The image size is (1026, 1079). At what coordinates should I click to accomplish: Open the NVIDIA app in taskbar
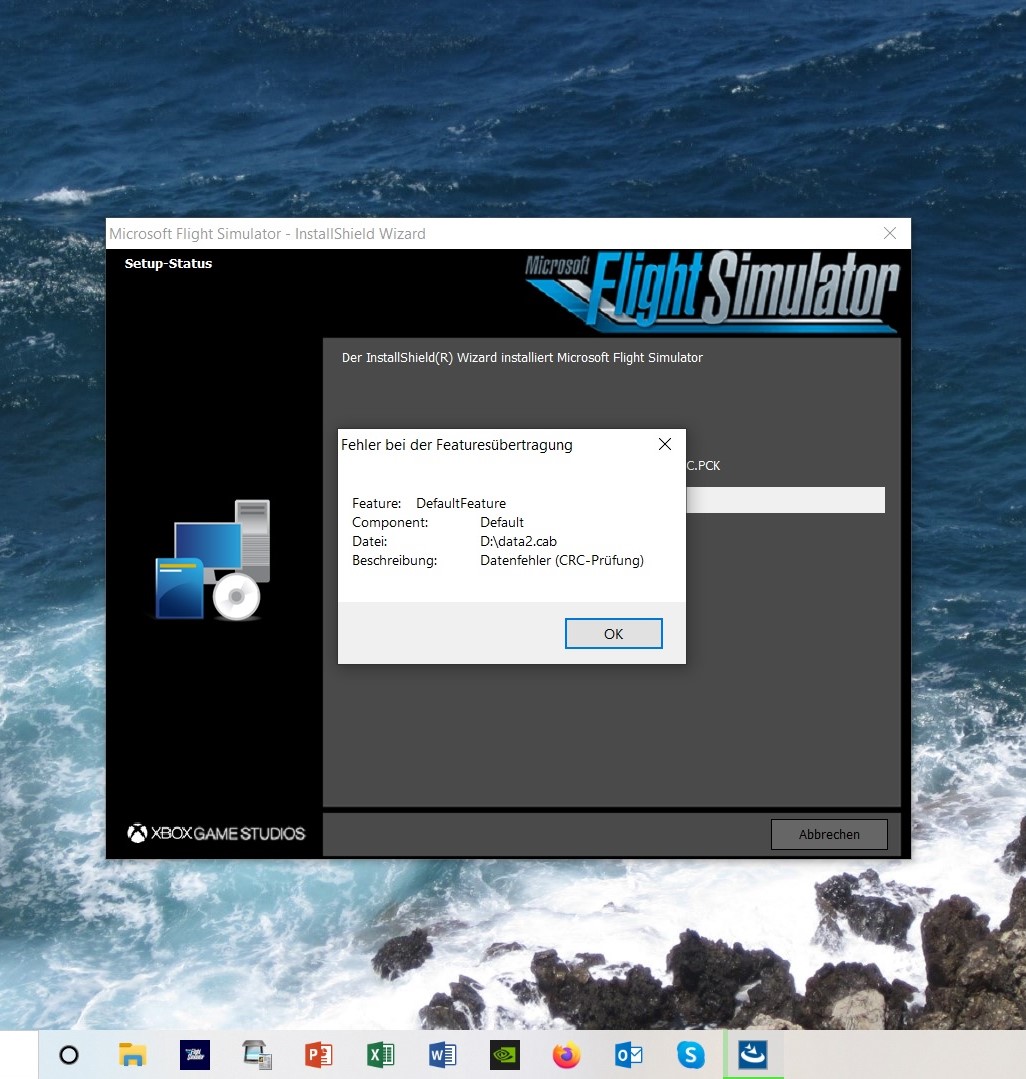coord(504,1054)
